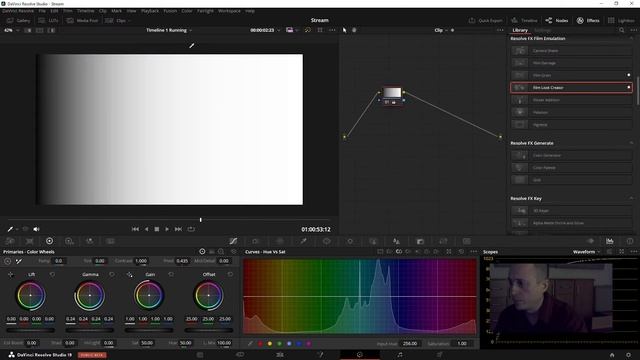Viewport: 640px width, 360px height.
Task: Switch to the Library tab
Action: tap(520, 30)
